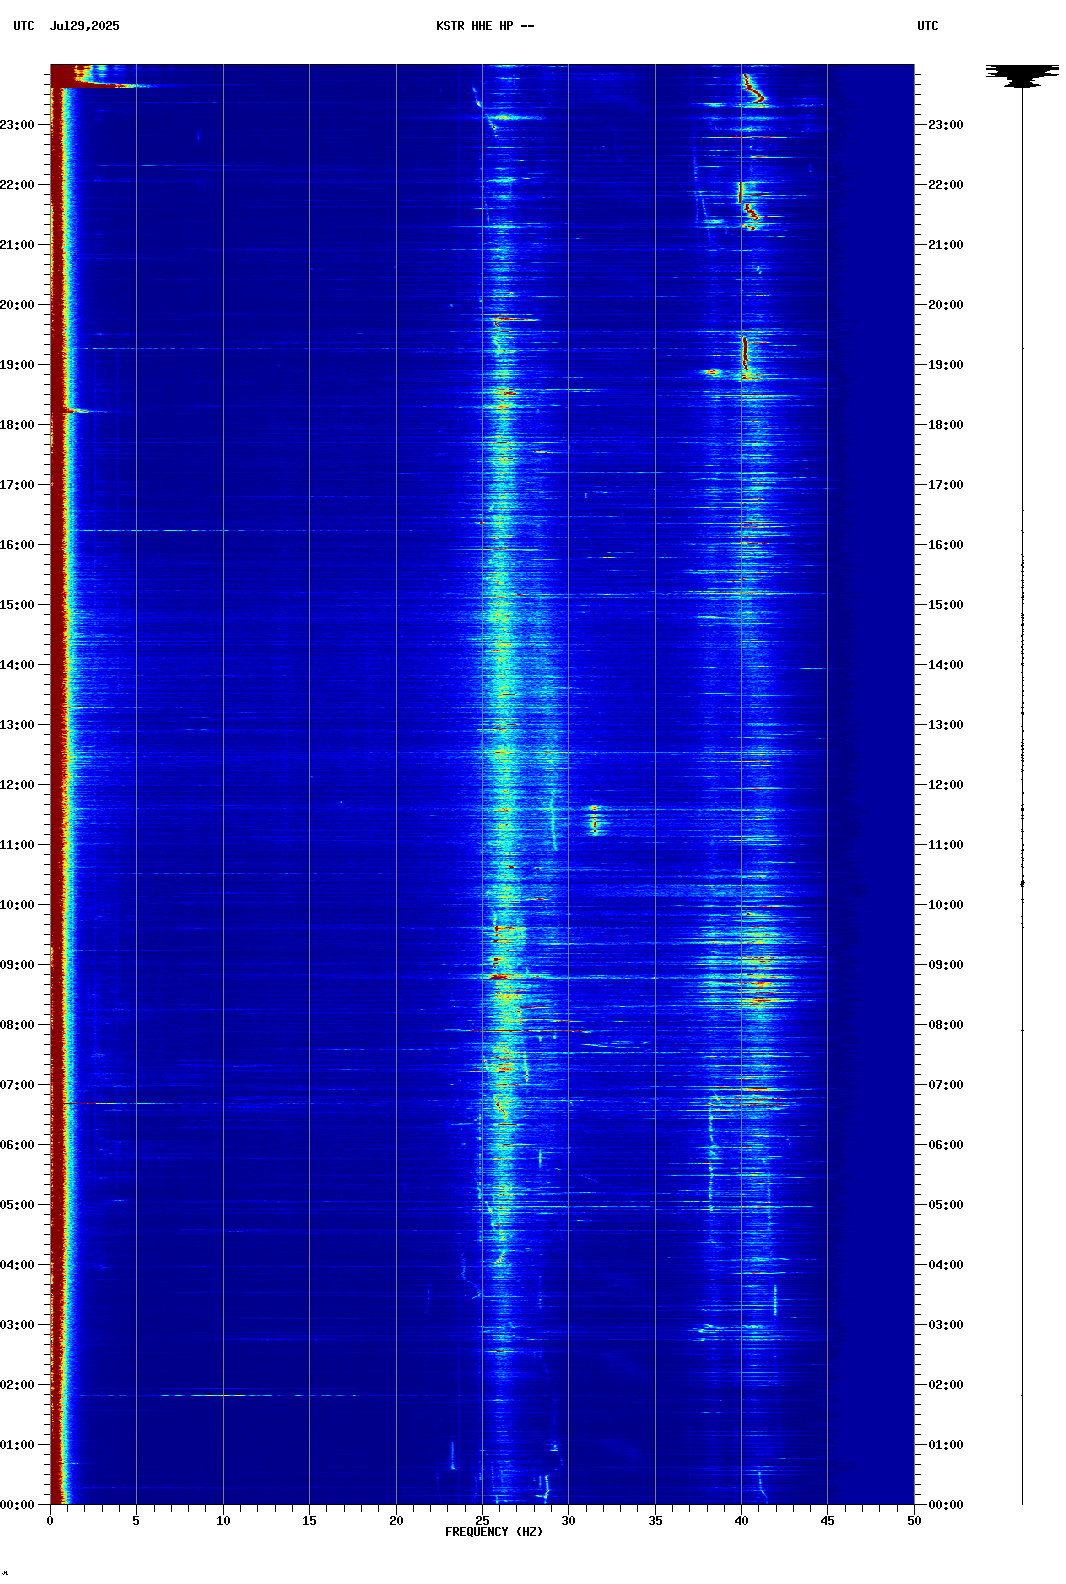Click 22:00 on the right time axis
The width and height of the screenshot is (1066, 1584).
coord(946,185)
